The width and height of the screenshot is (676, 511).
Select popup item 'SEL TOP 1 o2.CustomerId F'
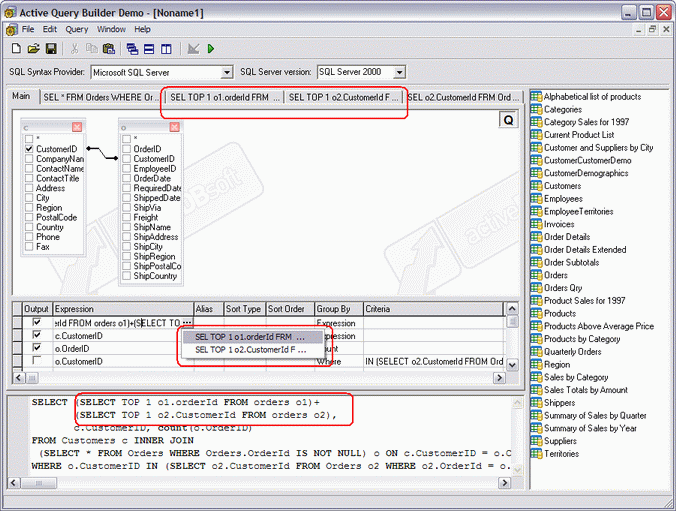(x=251, y=350)
